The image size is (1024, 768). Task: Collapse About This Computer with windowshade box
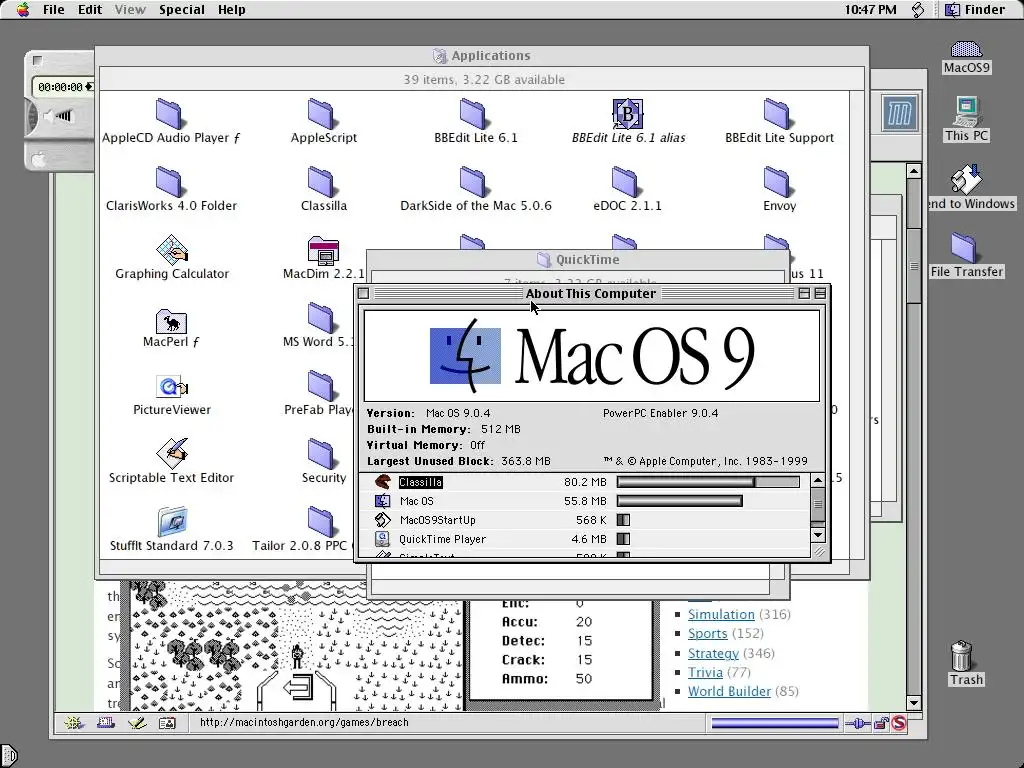pos(820,293)
